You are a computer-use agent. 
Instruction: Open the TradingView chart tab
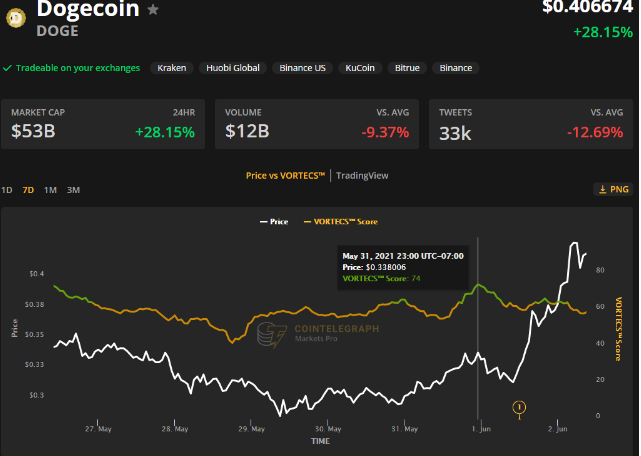point(362,176)
